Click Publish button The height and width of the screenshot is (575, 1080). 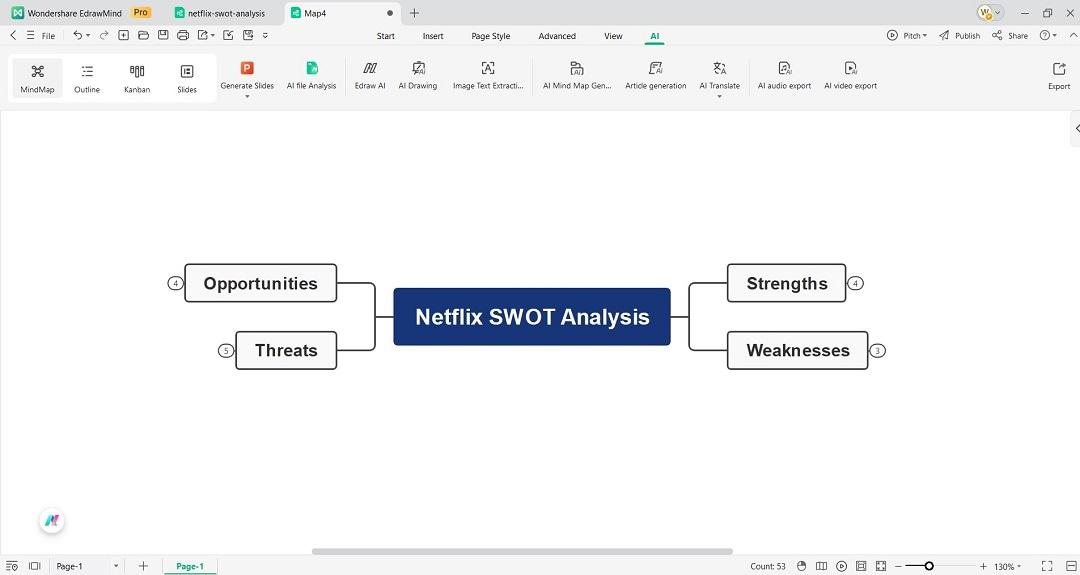(959, 35)
